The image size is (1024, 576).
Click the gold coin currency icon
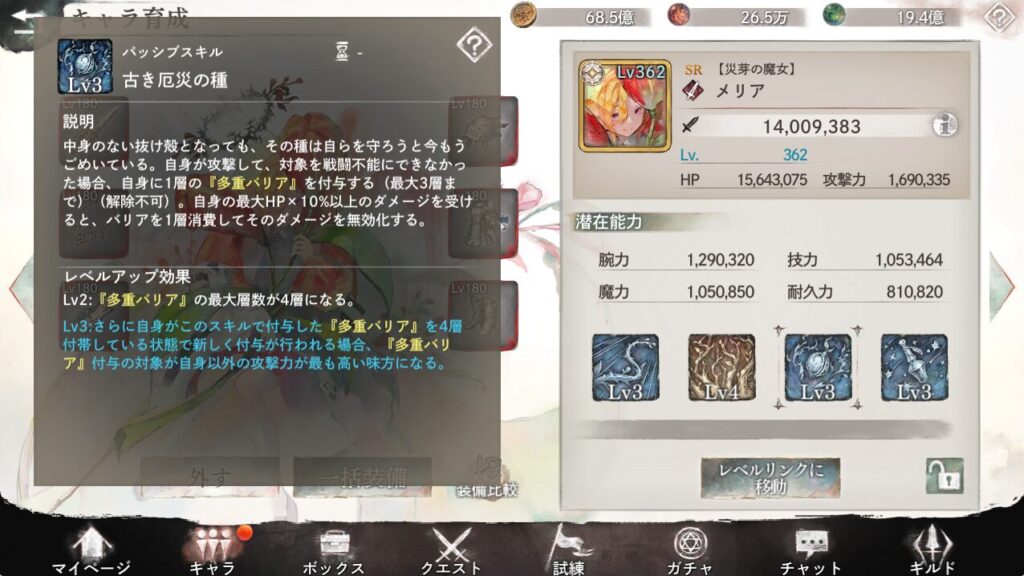(523, 15)
